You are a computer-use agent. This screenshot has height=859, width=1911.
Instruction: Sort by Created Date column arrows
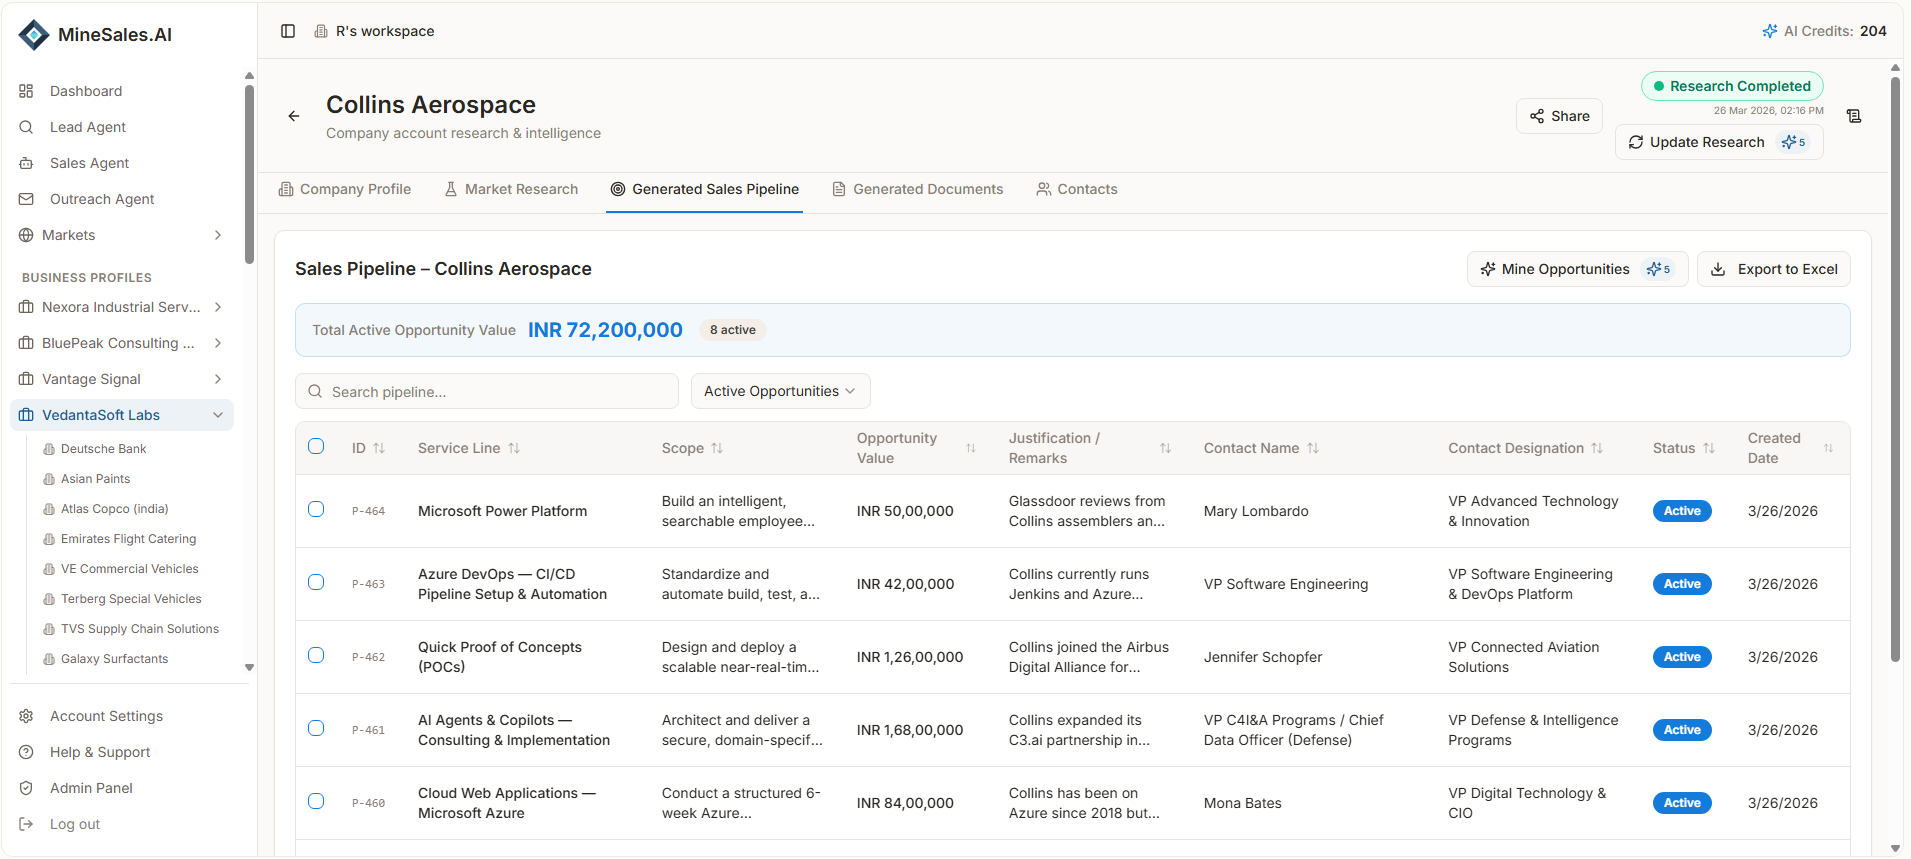click(1828, 448)
